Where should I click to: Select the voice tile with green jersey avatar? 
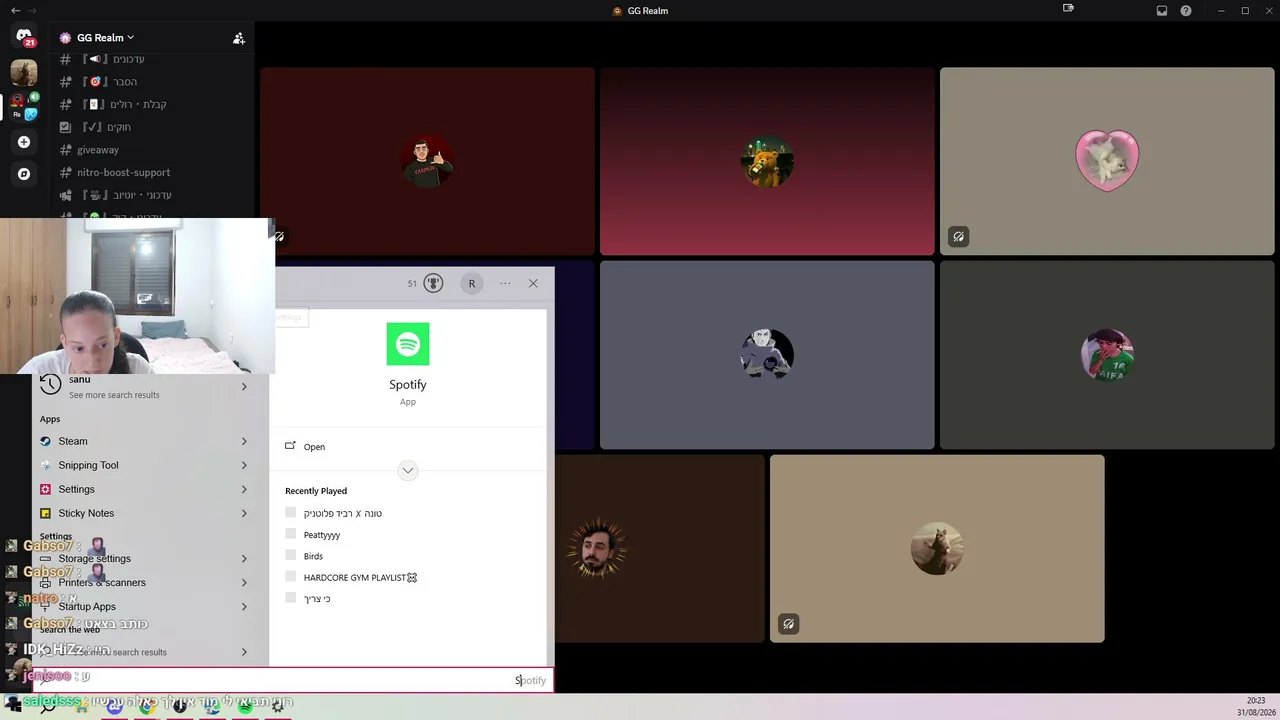[1107, 355]
